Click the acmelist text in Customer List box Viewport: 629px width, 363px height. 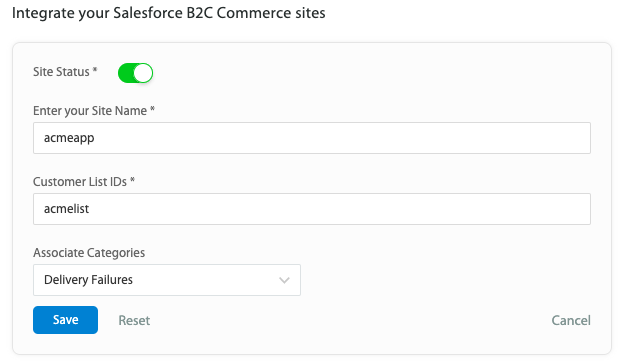(x=67, y=209)
